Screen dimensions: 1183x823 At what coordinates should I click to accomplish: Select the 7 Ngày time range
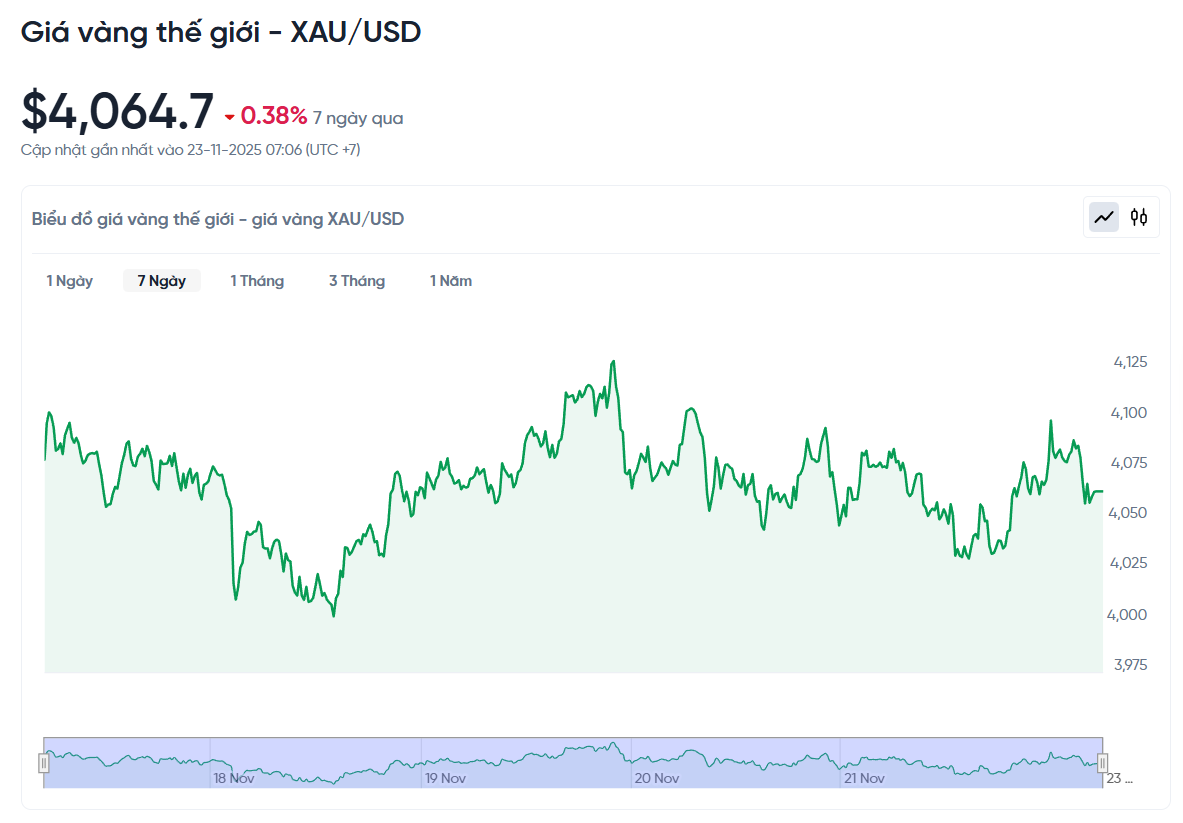162,281
